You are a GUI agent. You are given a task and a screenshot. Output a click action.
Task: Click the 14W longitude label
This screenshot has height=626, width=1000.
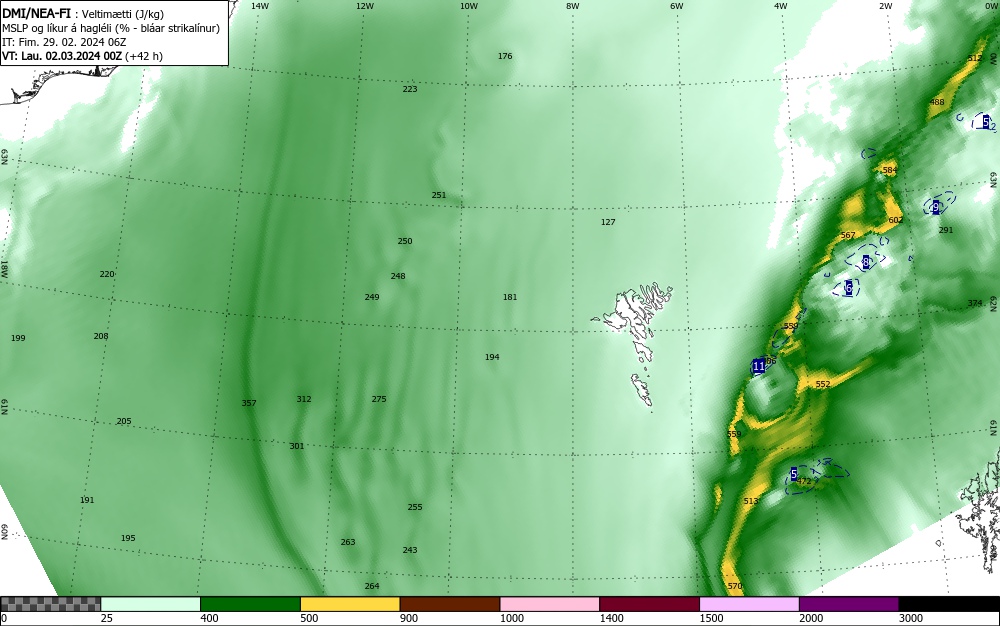point(260,6)
